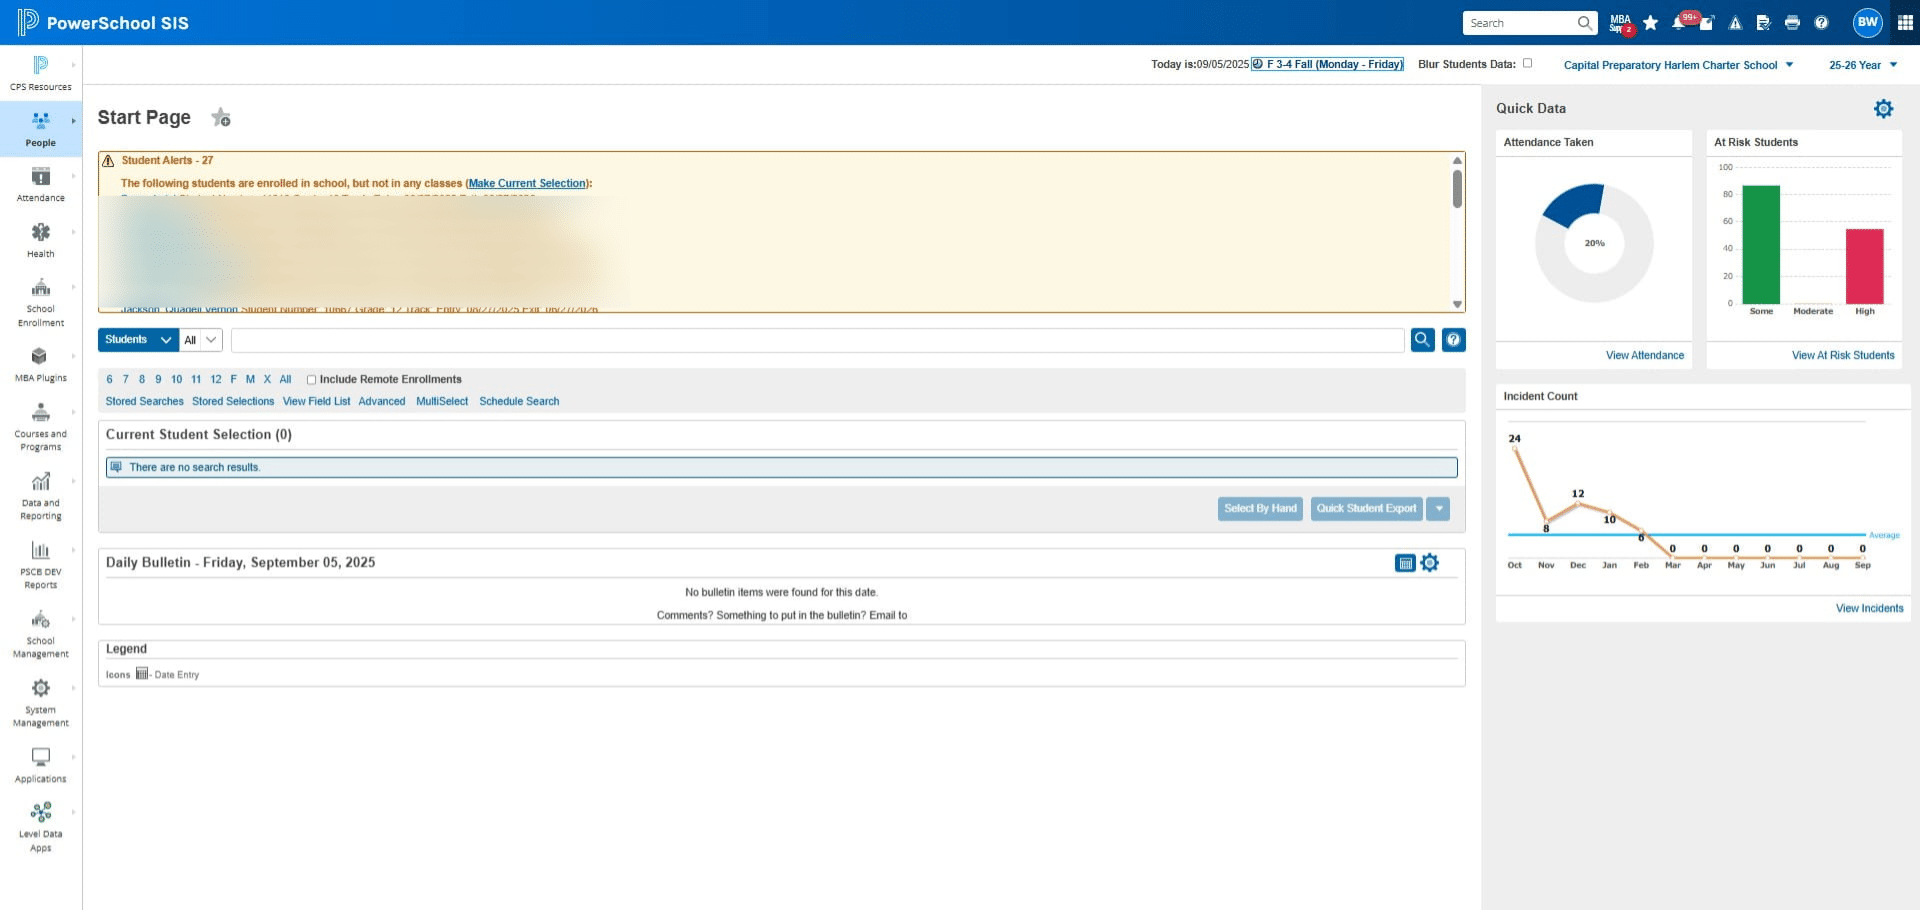Open Courses and Programs sidebar item
Screen dimensions: 1920x910
tap(40, 426)
